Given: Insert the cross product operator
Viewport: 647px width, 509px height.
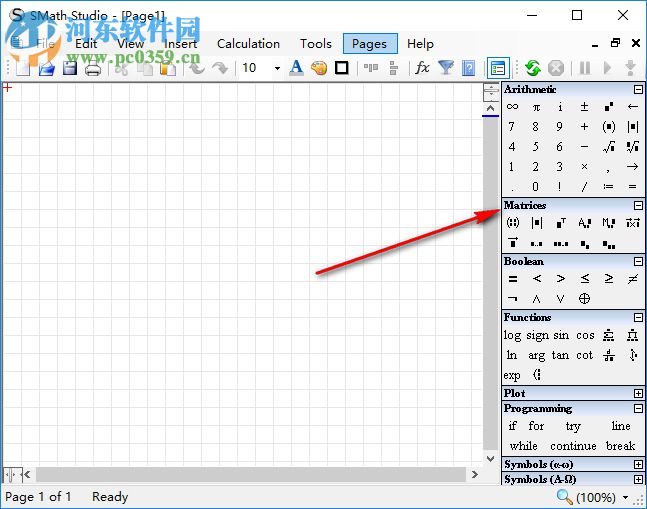Looking at the screenshot, I should [x=633, y=223].
